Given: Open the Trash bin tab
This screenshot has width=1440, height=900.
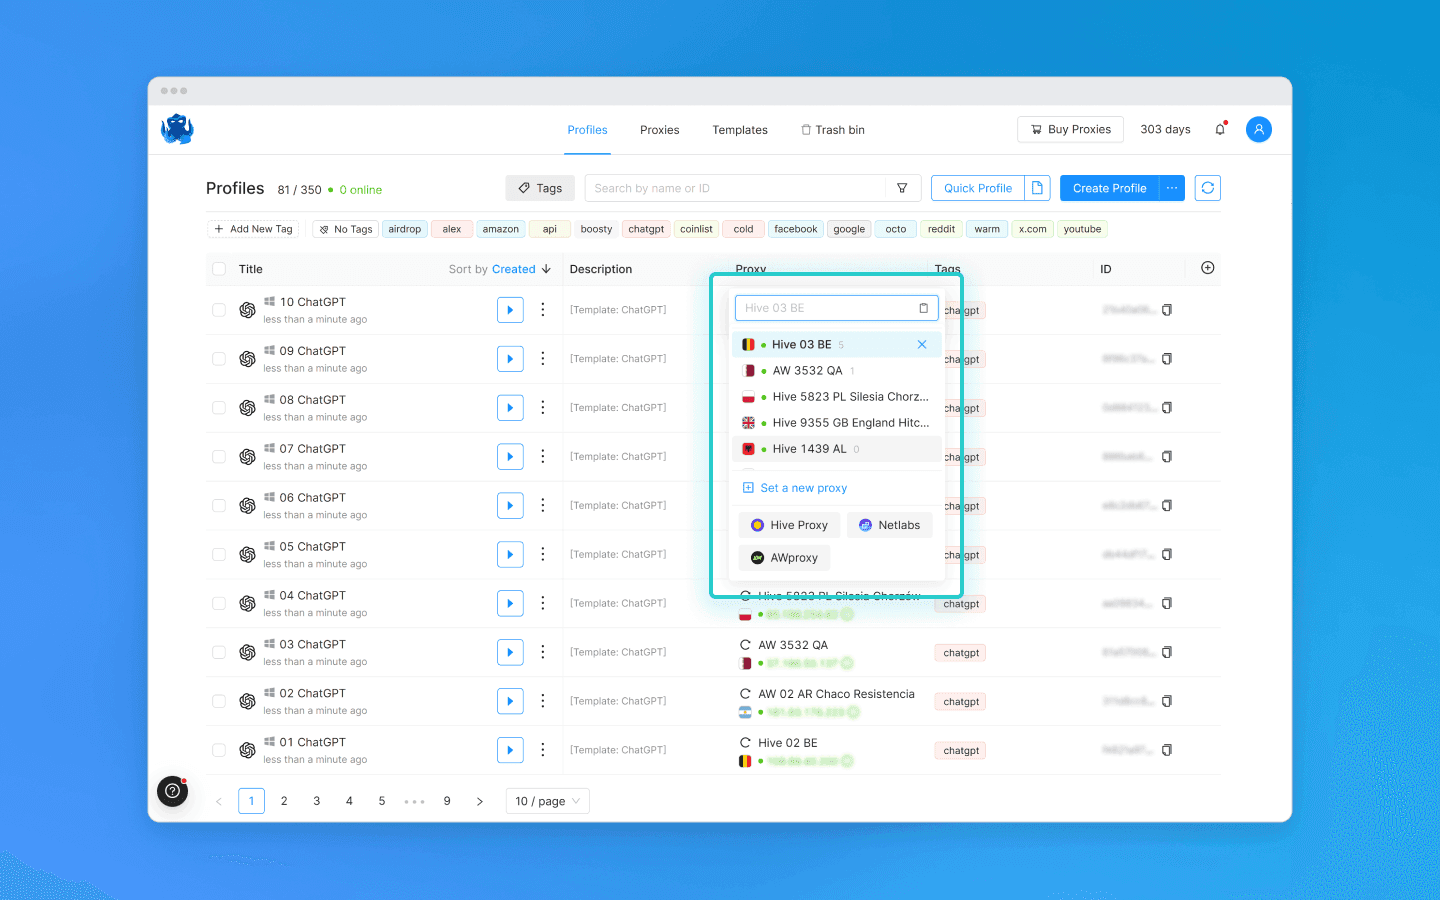Looking at the screenshot, I should (x=833, y=130).
